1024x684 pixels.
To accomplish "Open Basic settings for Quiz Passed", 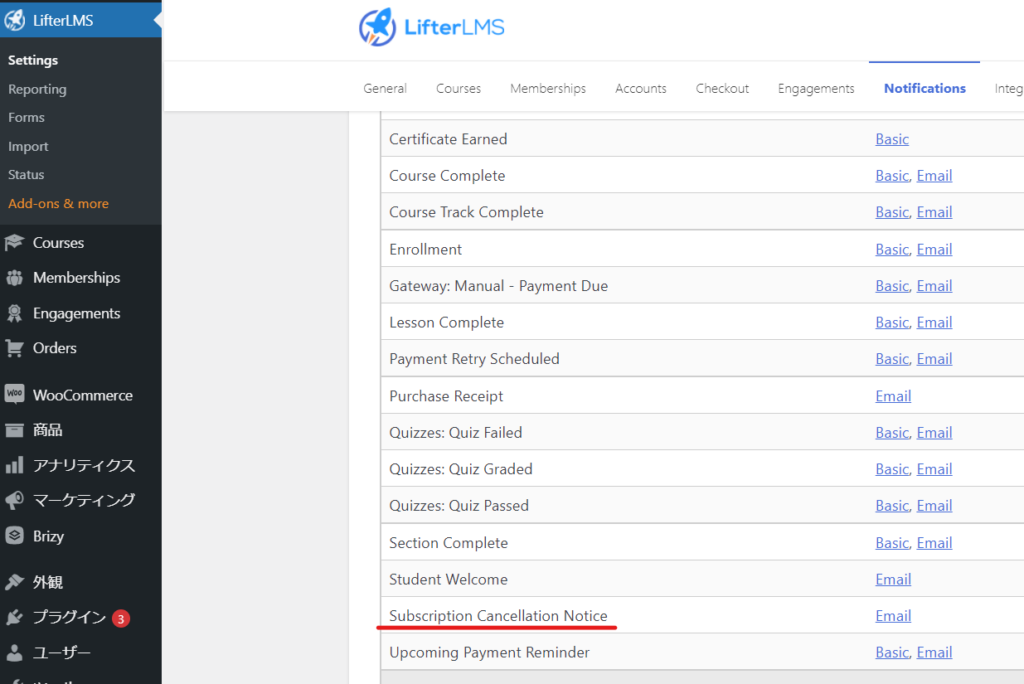I will tap(892, 506).
